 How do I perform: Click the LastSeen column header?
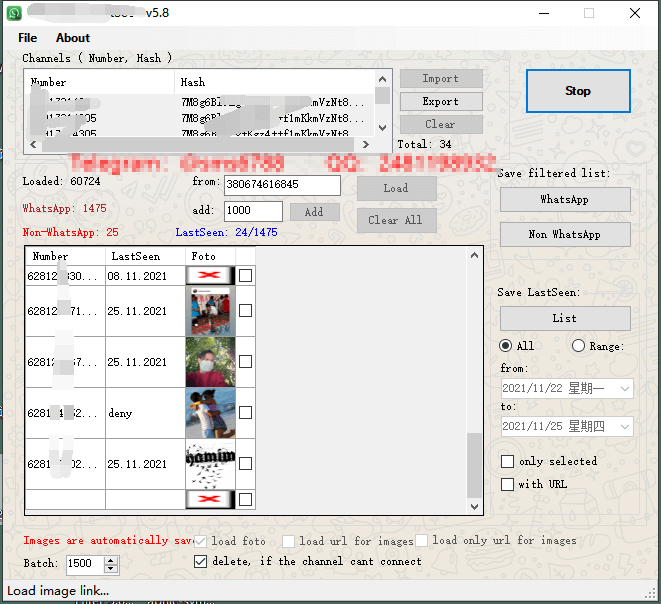tap(145, 256)
